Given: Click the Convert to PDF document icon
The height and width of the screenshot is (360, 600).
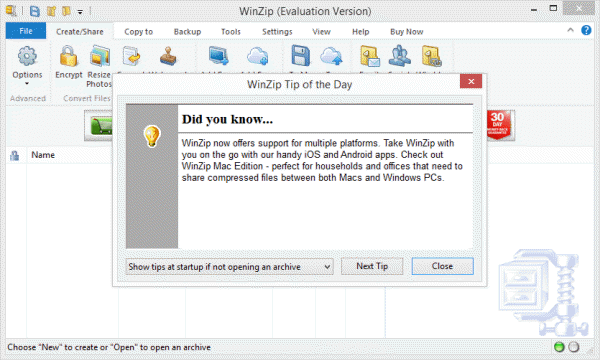Looking at the screenshot, I should click(131, 57).
